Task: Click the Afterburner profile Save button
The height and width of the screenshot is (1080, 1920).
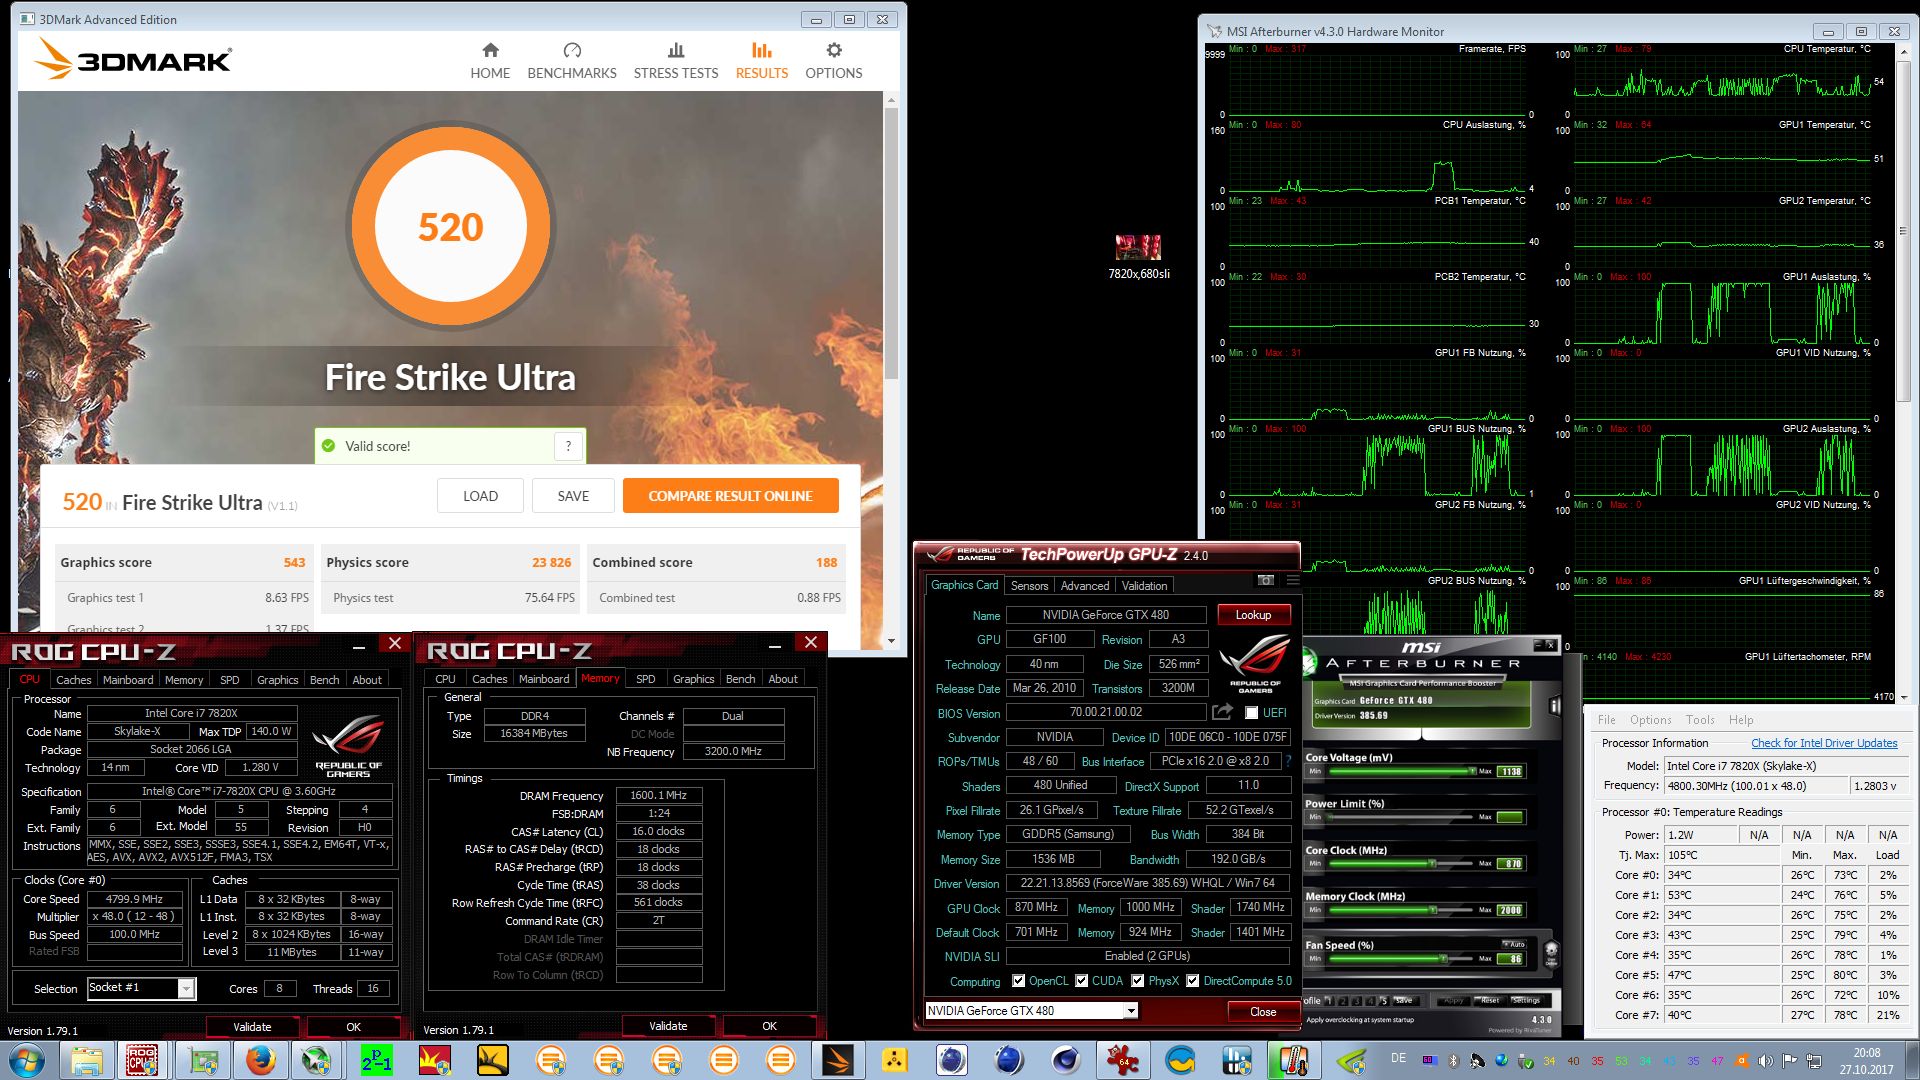Action: point(1403,1000)
